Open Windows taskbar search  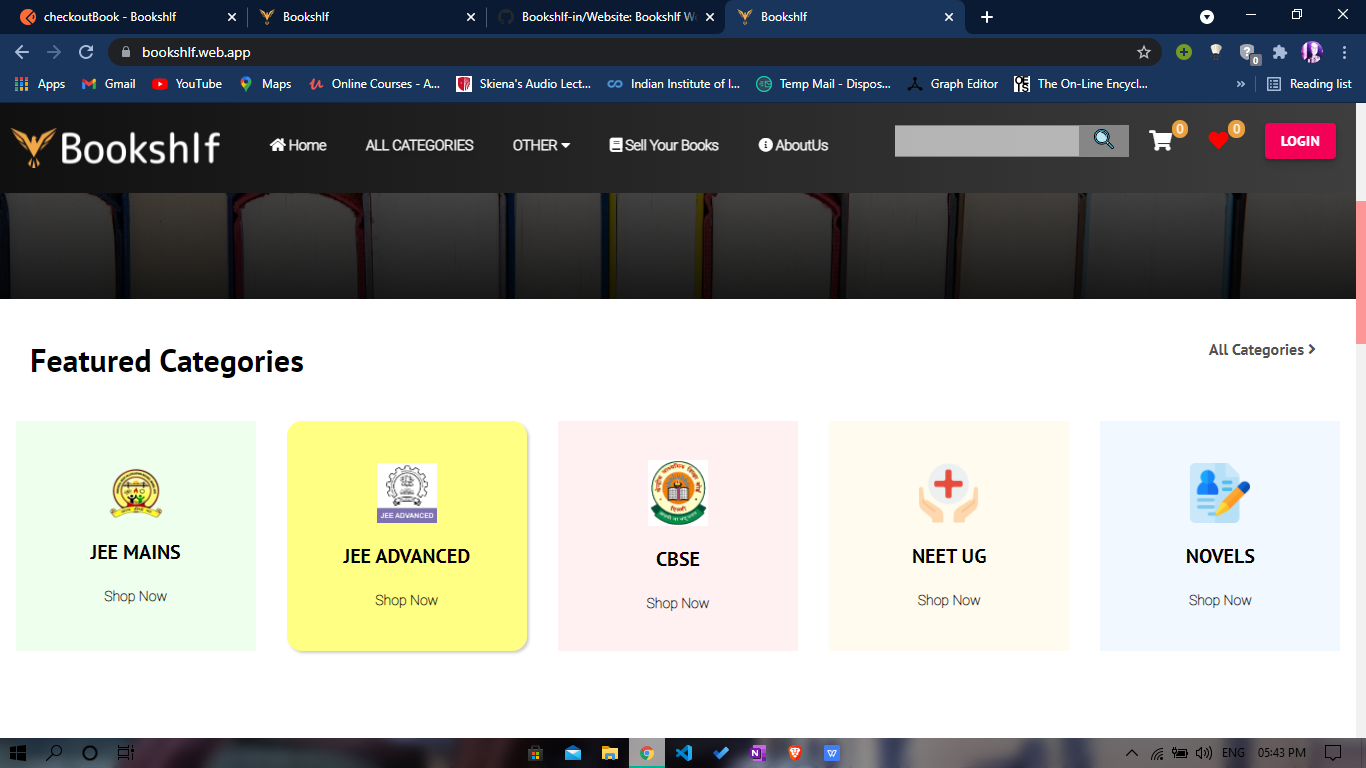pos(54,753)
